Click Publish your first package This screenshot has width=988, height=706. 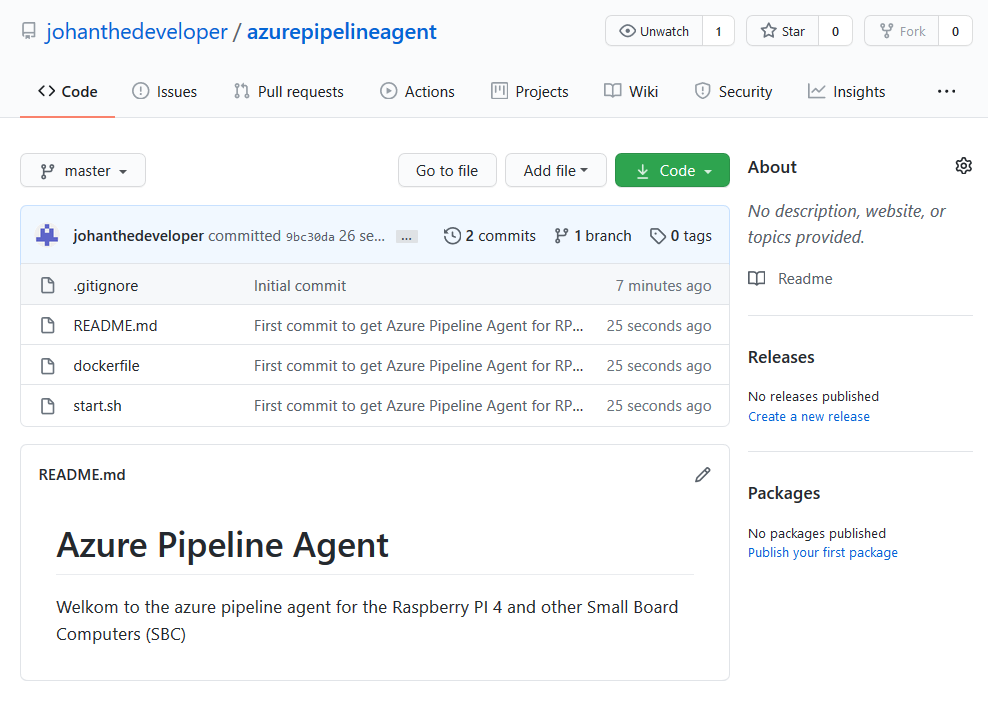tap(823, 553)
